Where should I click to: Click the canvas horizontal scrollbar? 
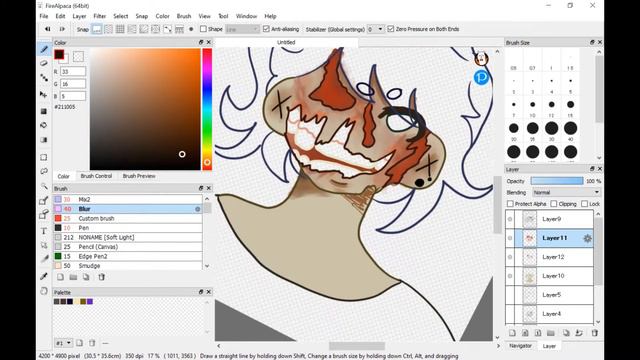(x=357, y=346)
